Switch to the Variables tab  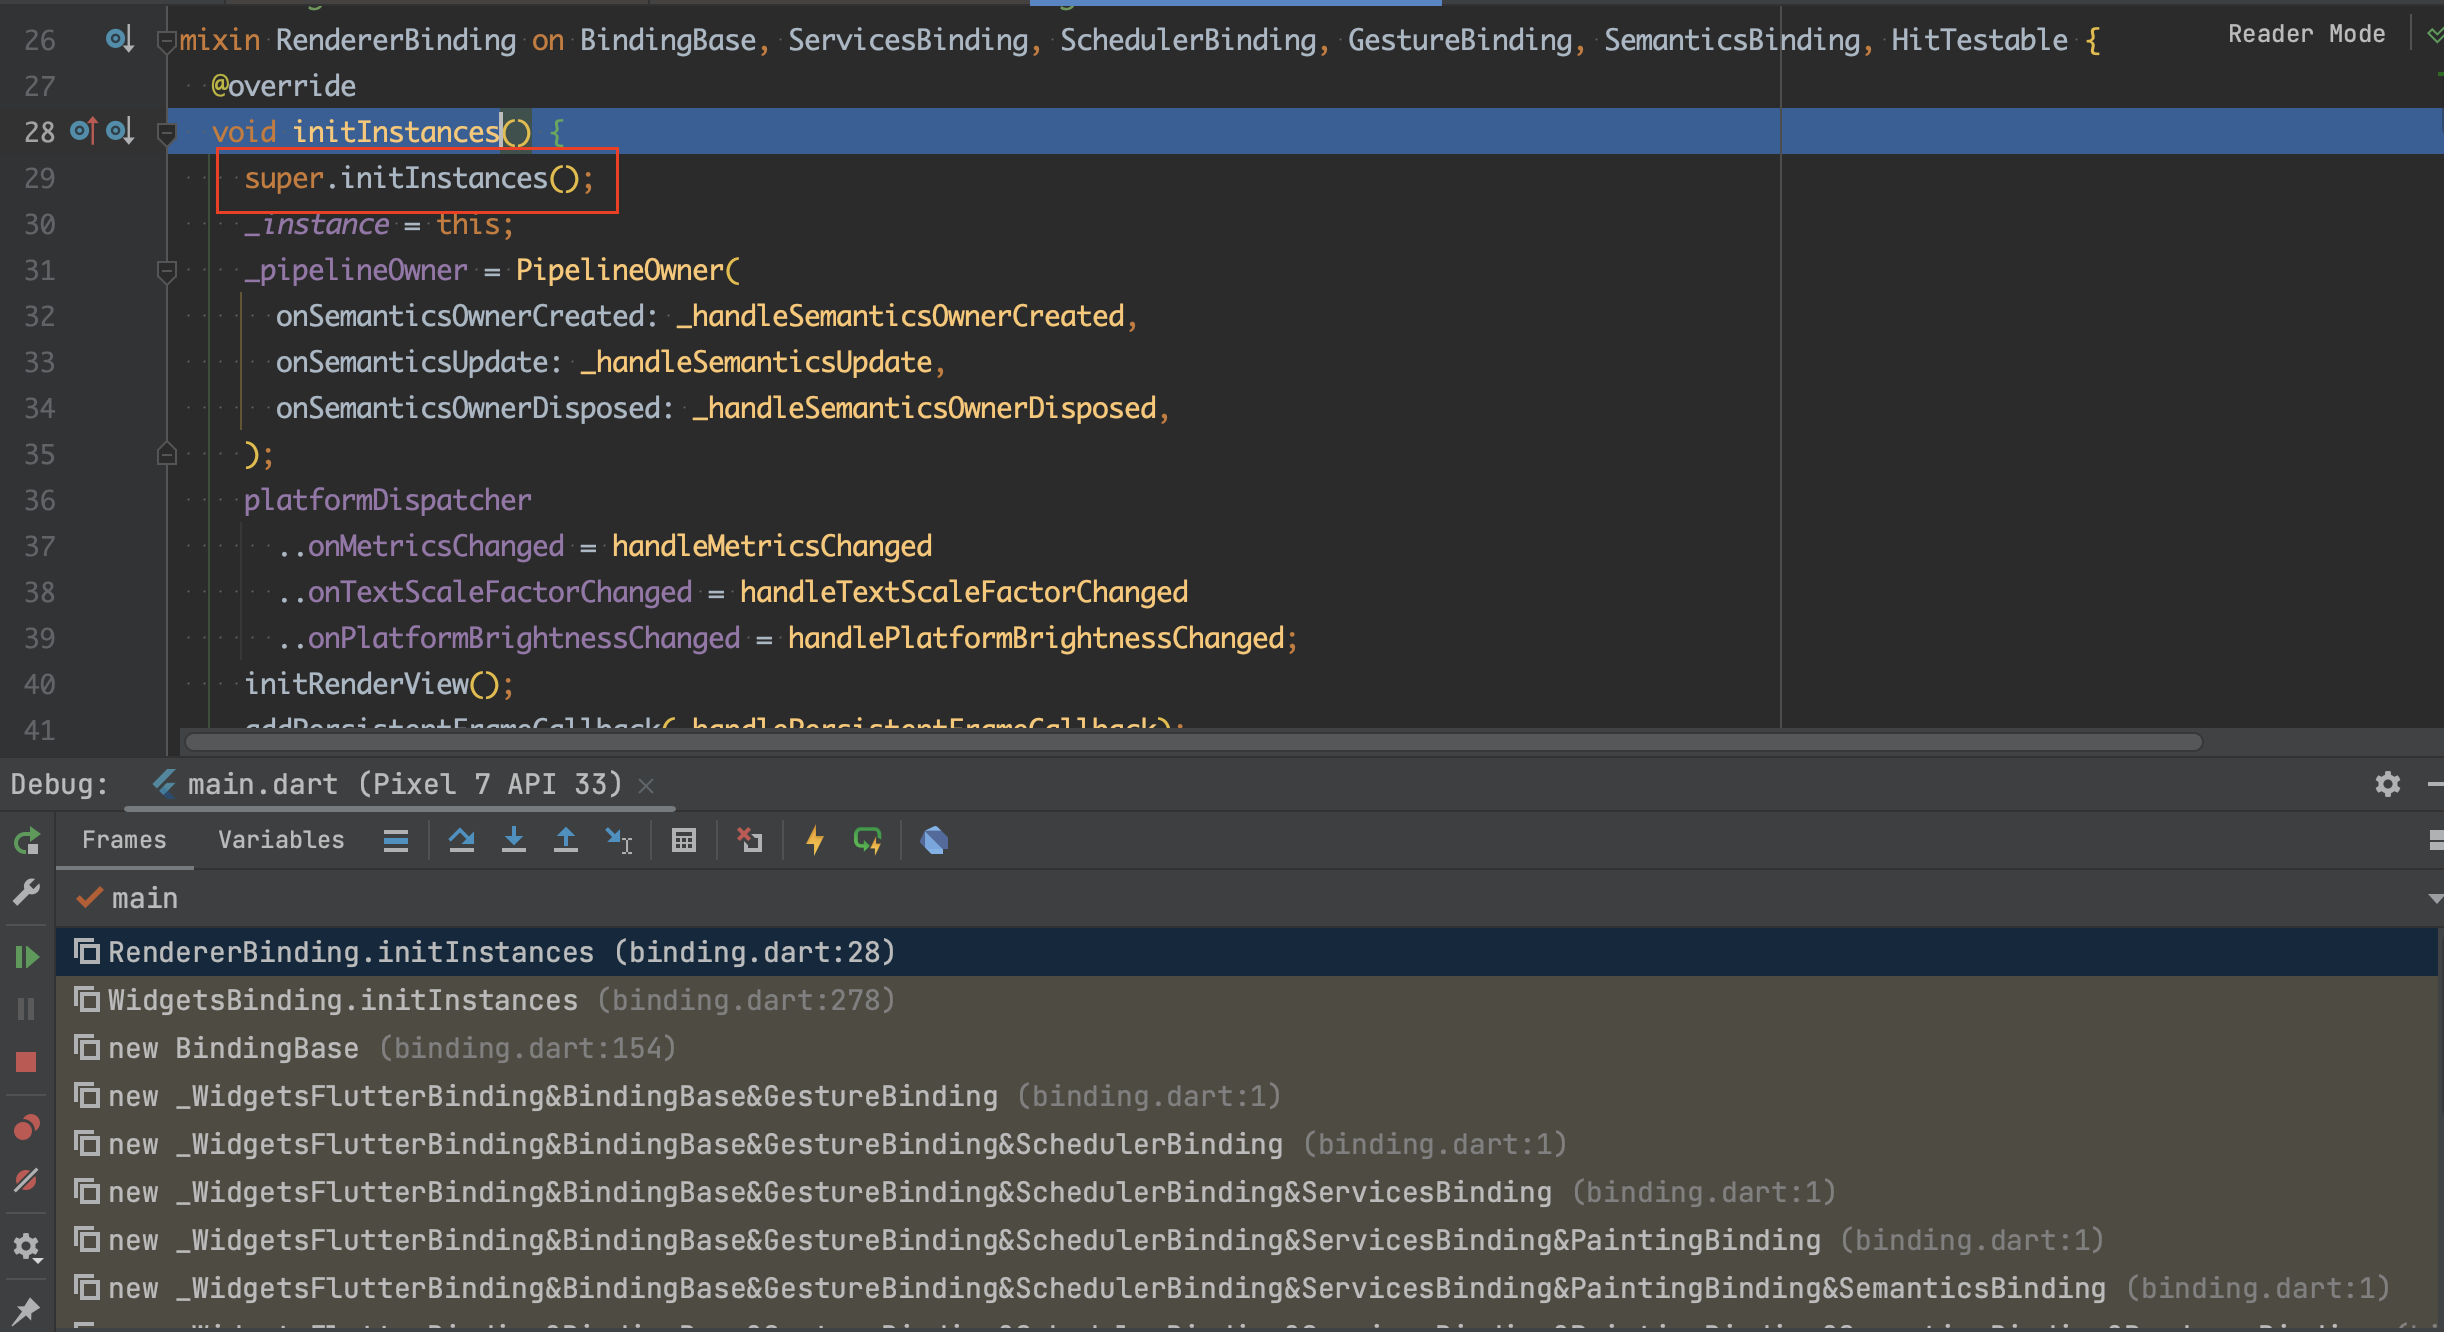point(281,840)
